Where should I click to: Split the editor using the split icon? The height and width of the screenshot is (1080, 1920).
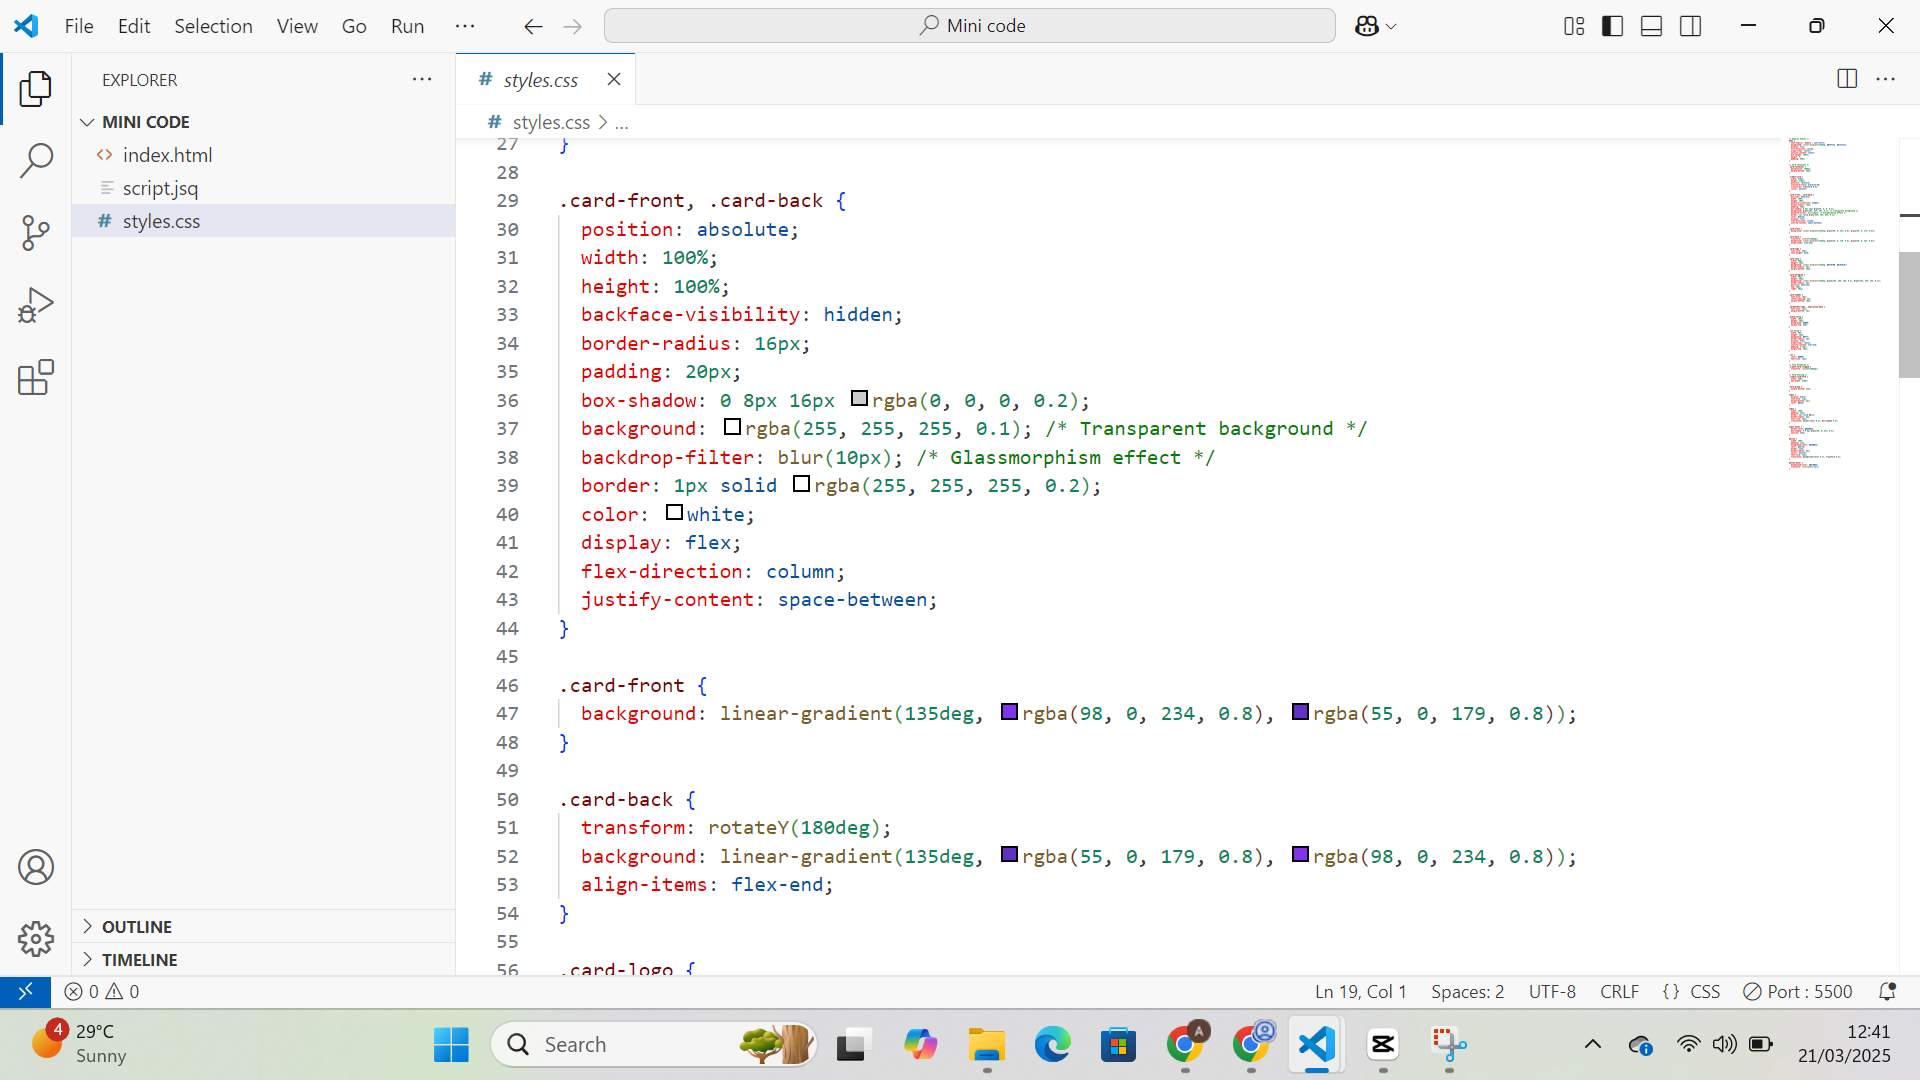[1847, 79]
